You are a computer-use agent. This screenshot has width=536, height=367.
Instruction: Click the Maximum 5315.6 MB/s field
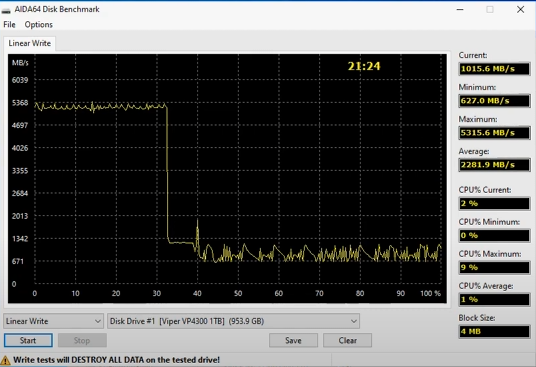pyautogui.click(x=494, y=133)
